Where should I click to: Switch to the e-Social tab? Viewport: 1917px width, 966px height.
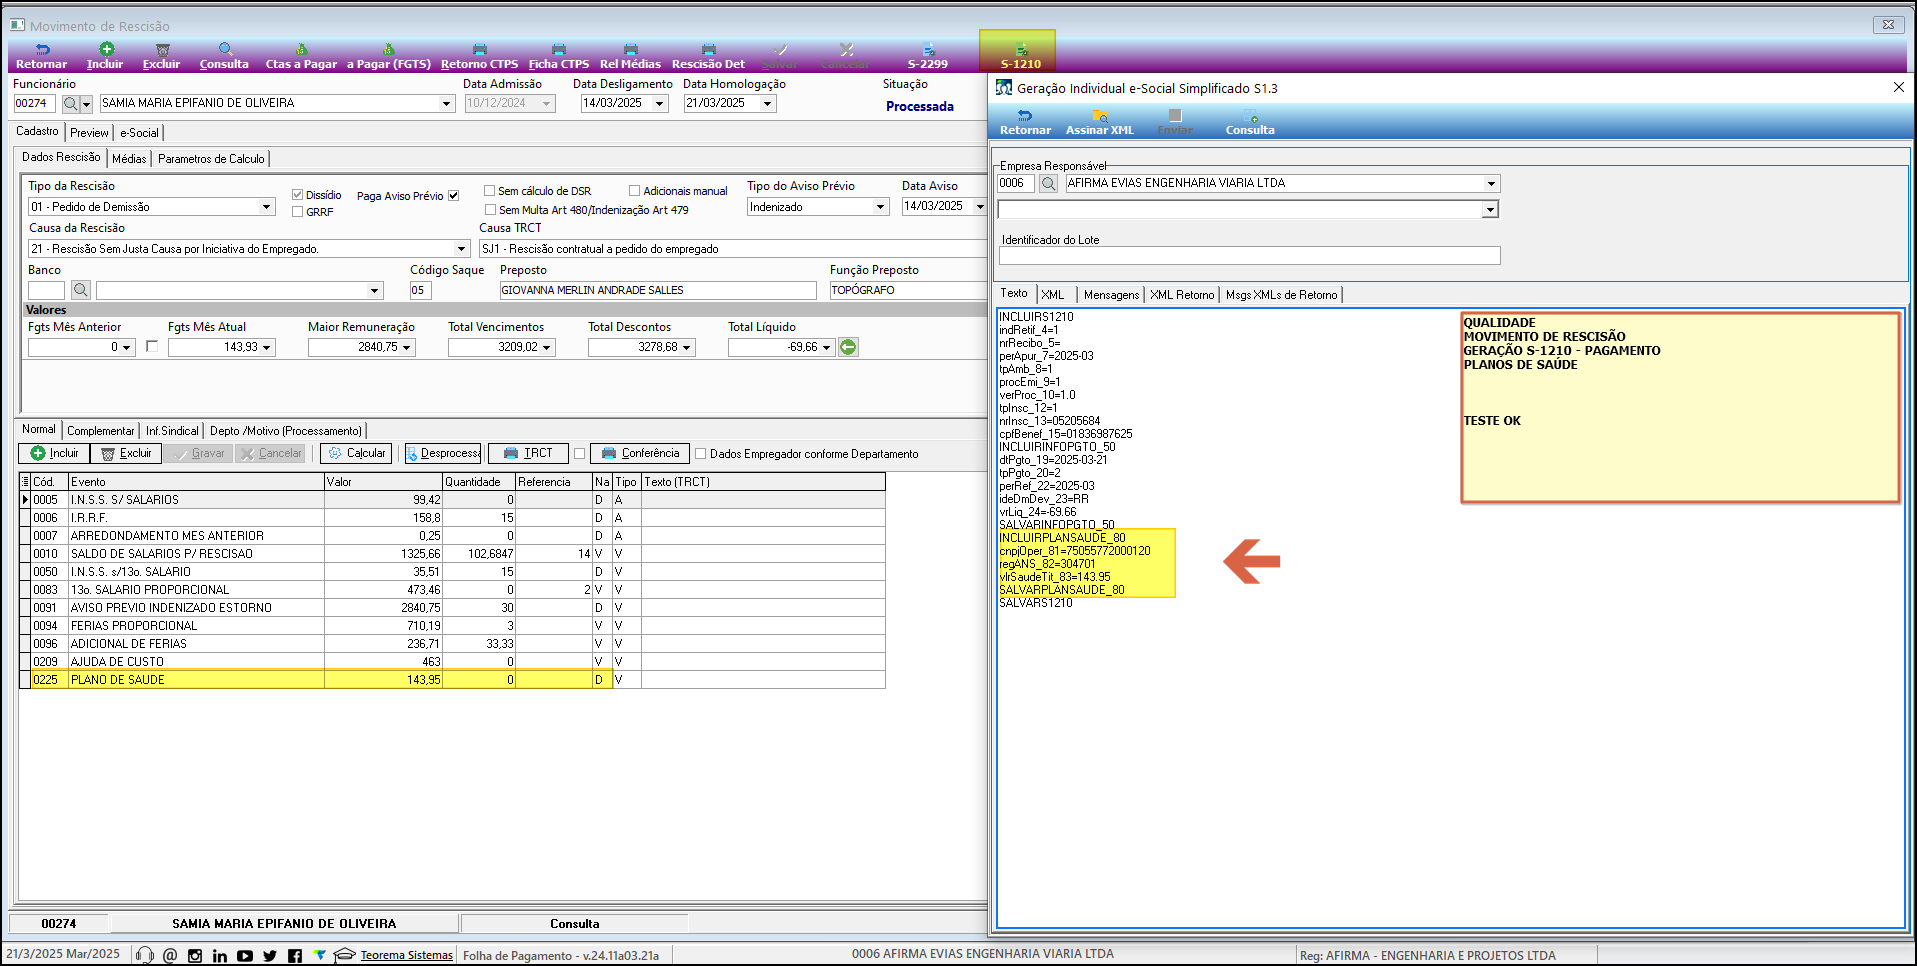click(x=139, y=133)
